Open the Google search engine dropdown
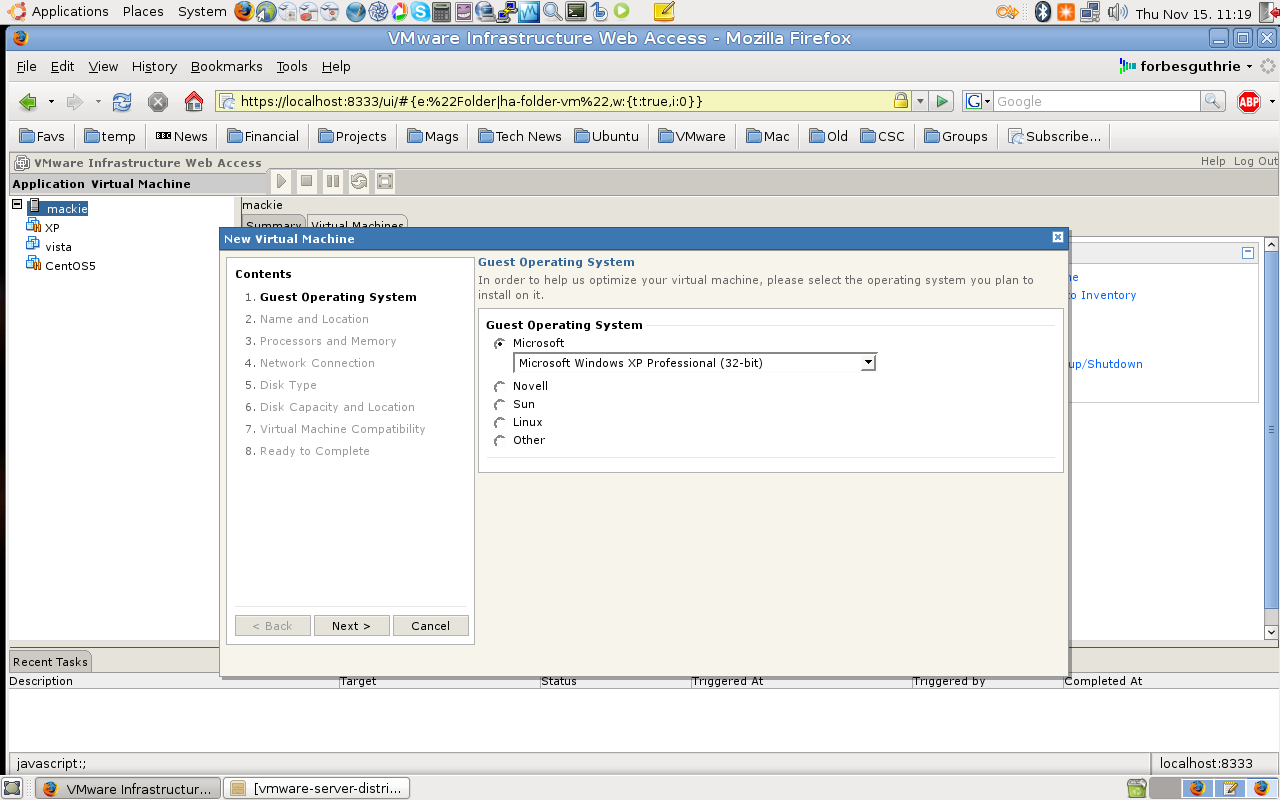Image resolution: width=1280 pixels, height=800 pixels. pyautogui.click(x=977, y=101)
